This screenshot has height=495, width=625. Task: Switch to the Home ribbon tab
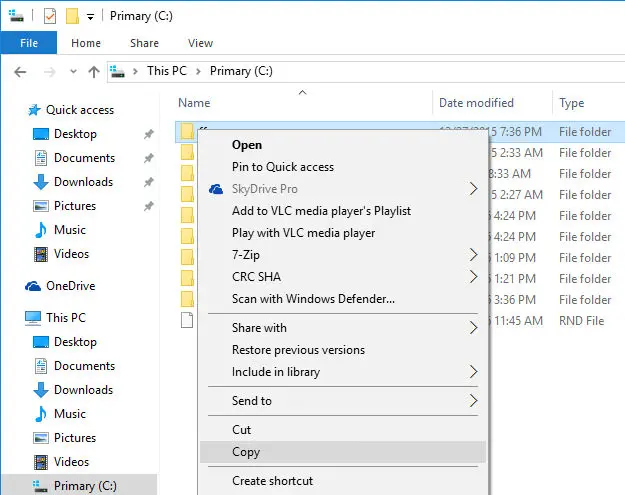click(86, 43)
